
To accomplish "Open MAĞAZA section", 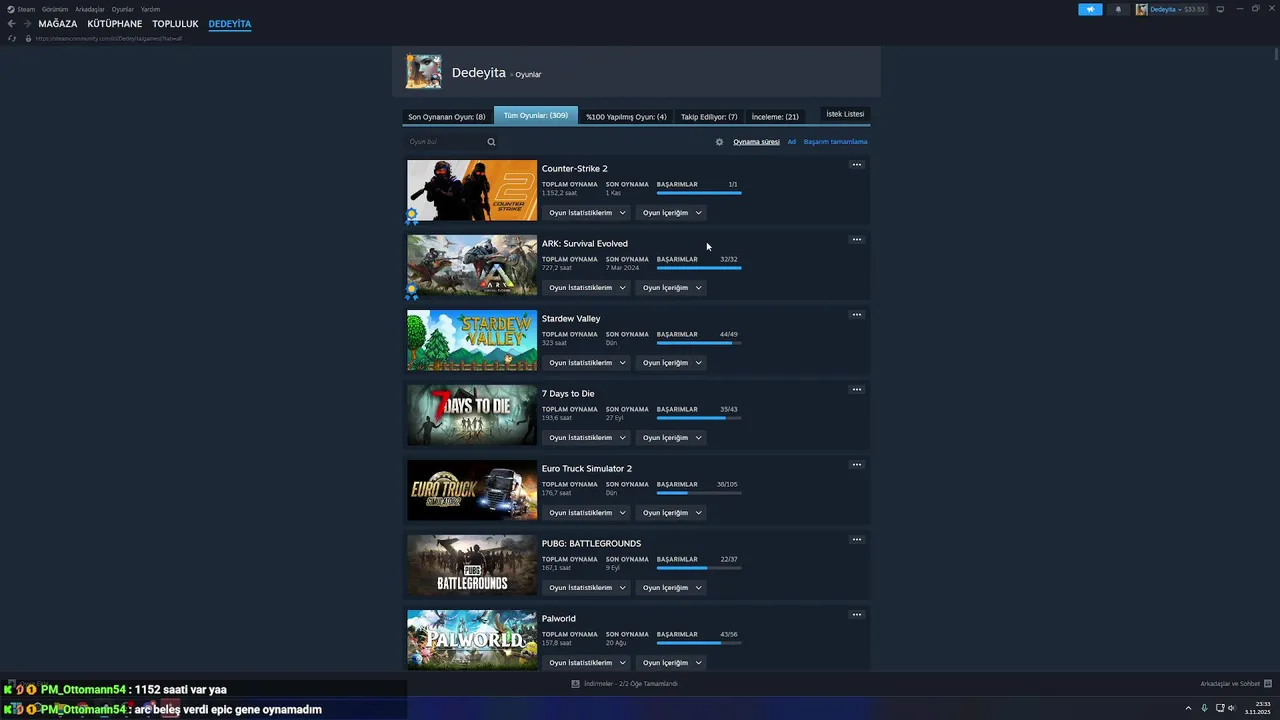I will [58, 24].
